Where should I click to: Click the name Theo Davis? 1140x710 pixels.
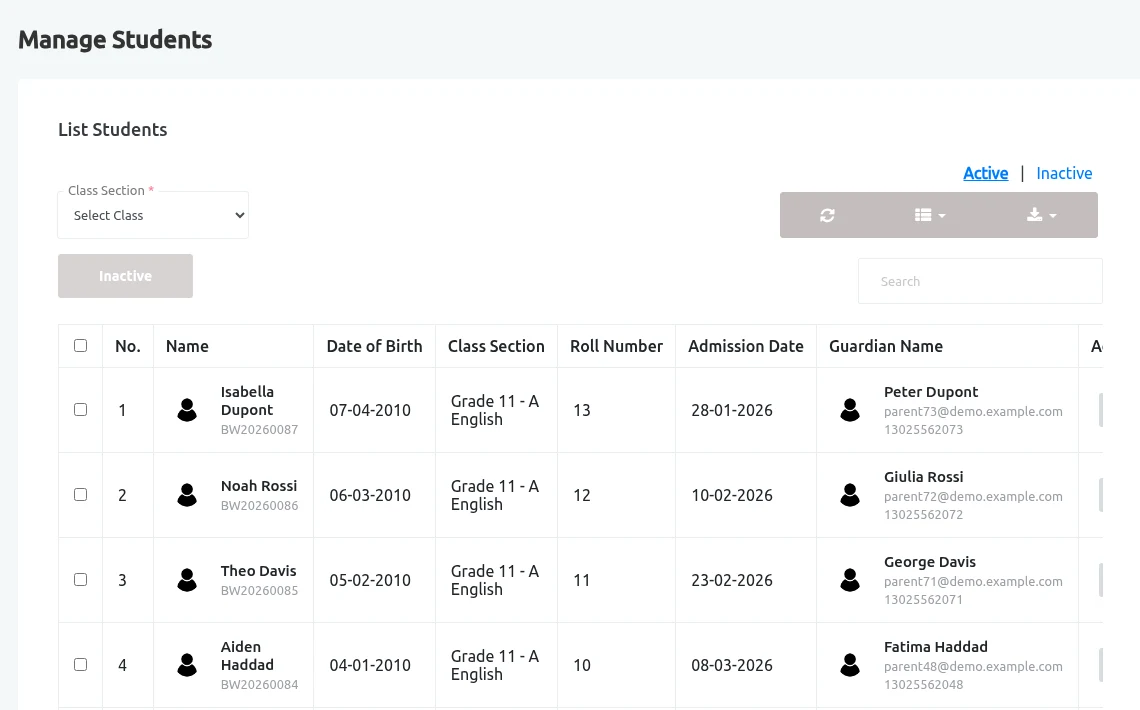tap(259, 571)
